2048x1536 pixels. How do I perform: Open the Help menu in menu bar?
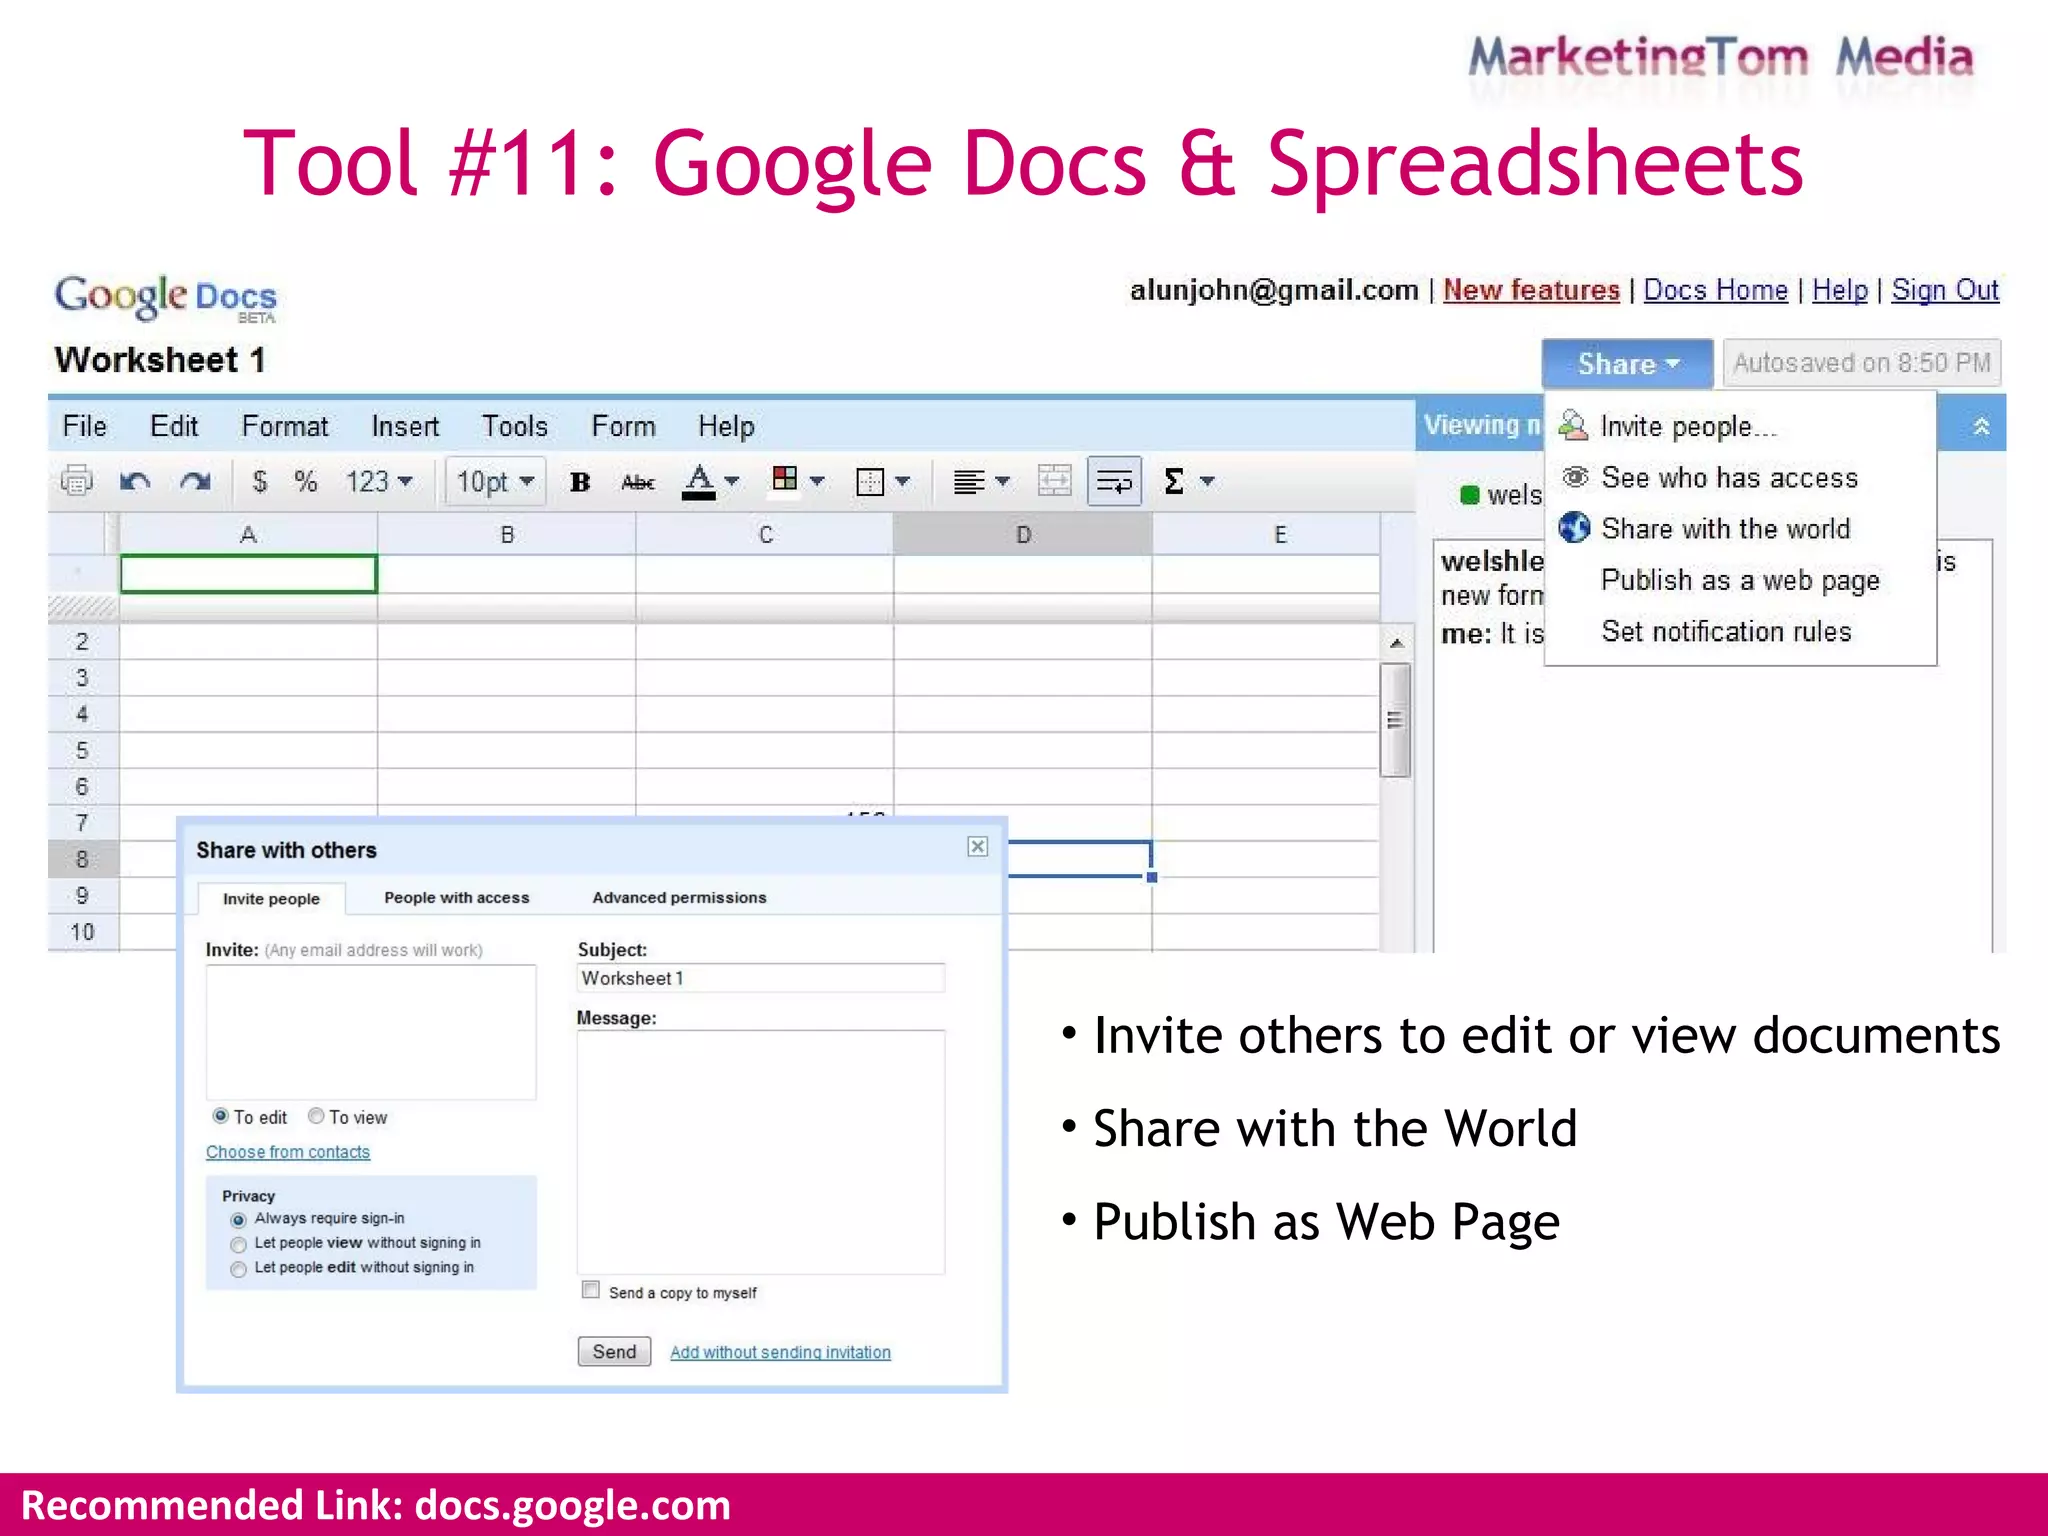click(726, 427)
